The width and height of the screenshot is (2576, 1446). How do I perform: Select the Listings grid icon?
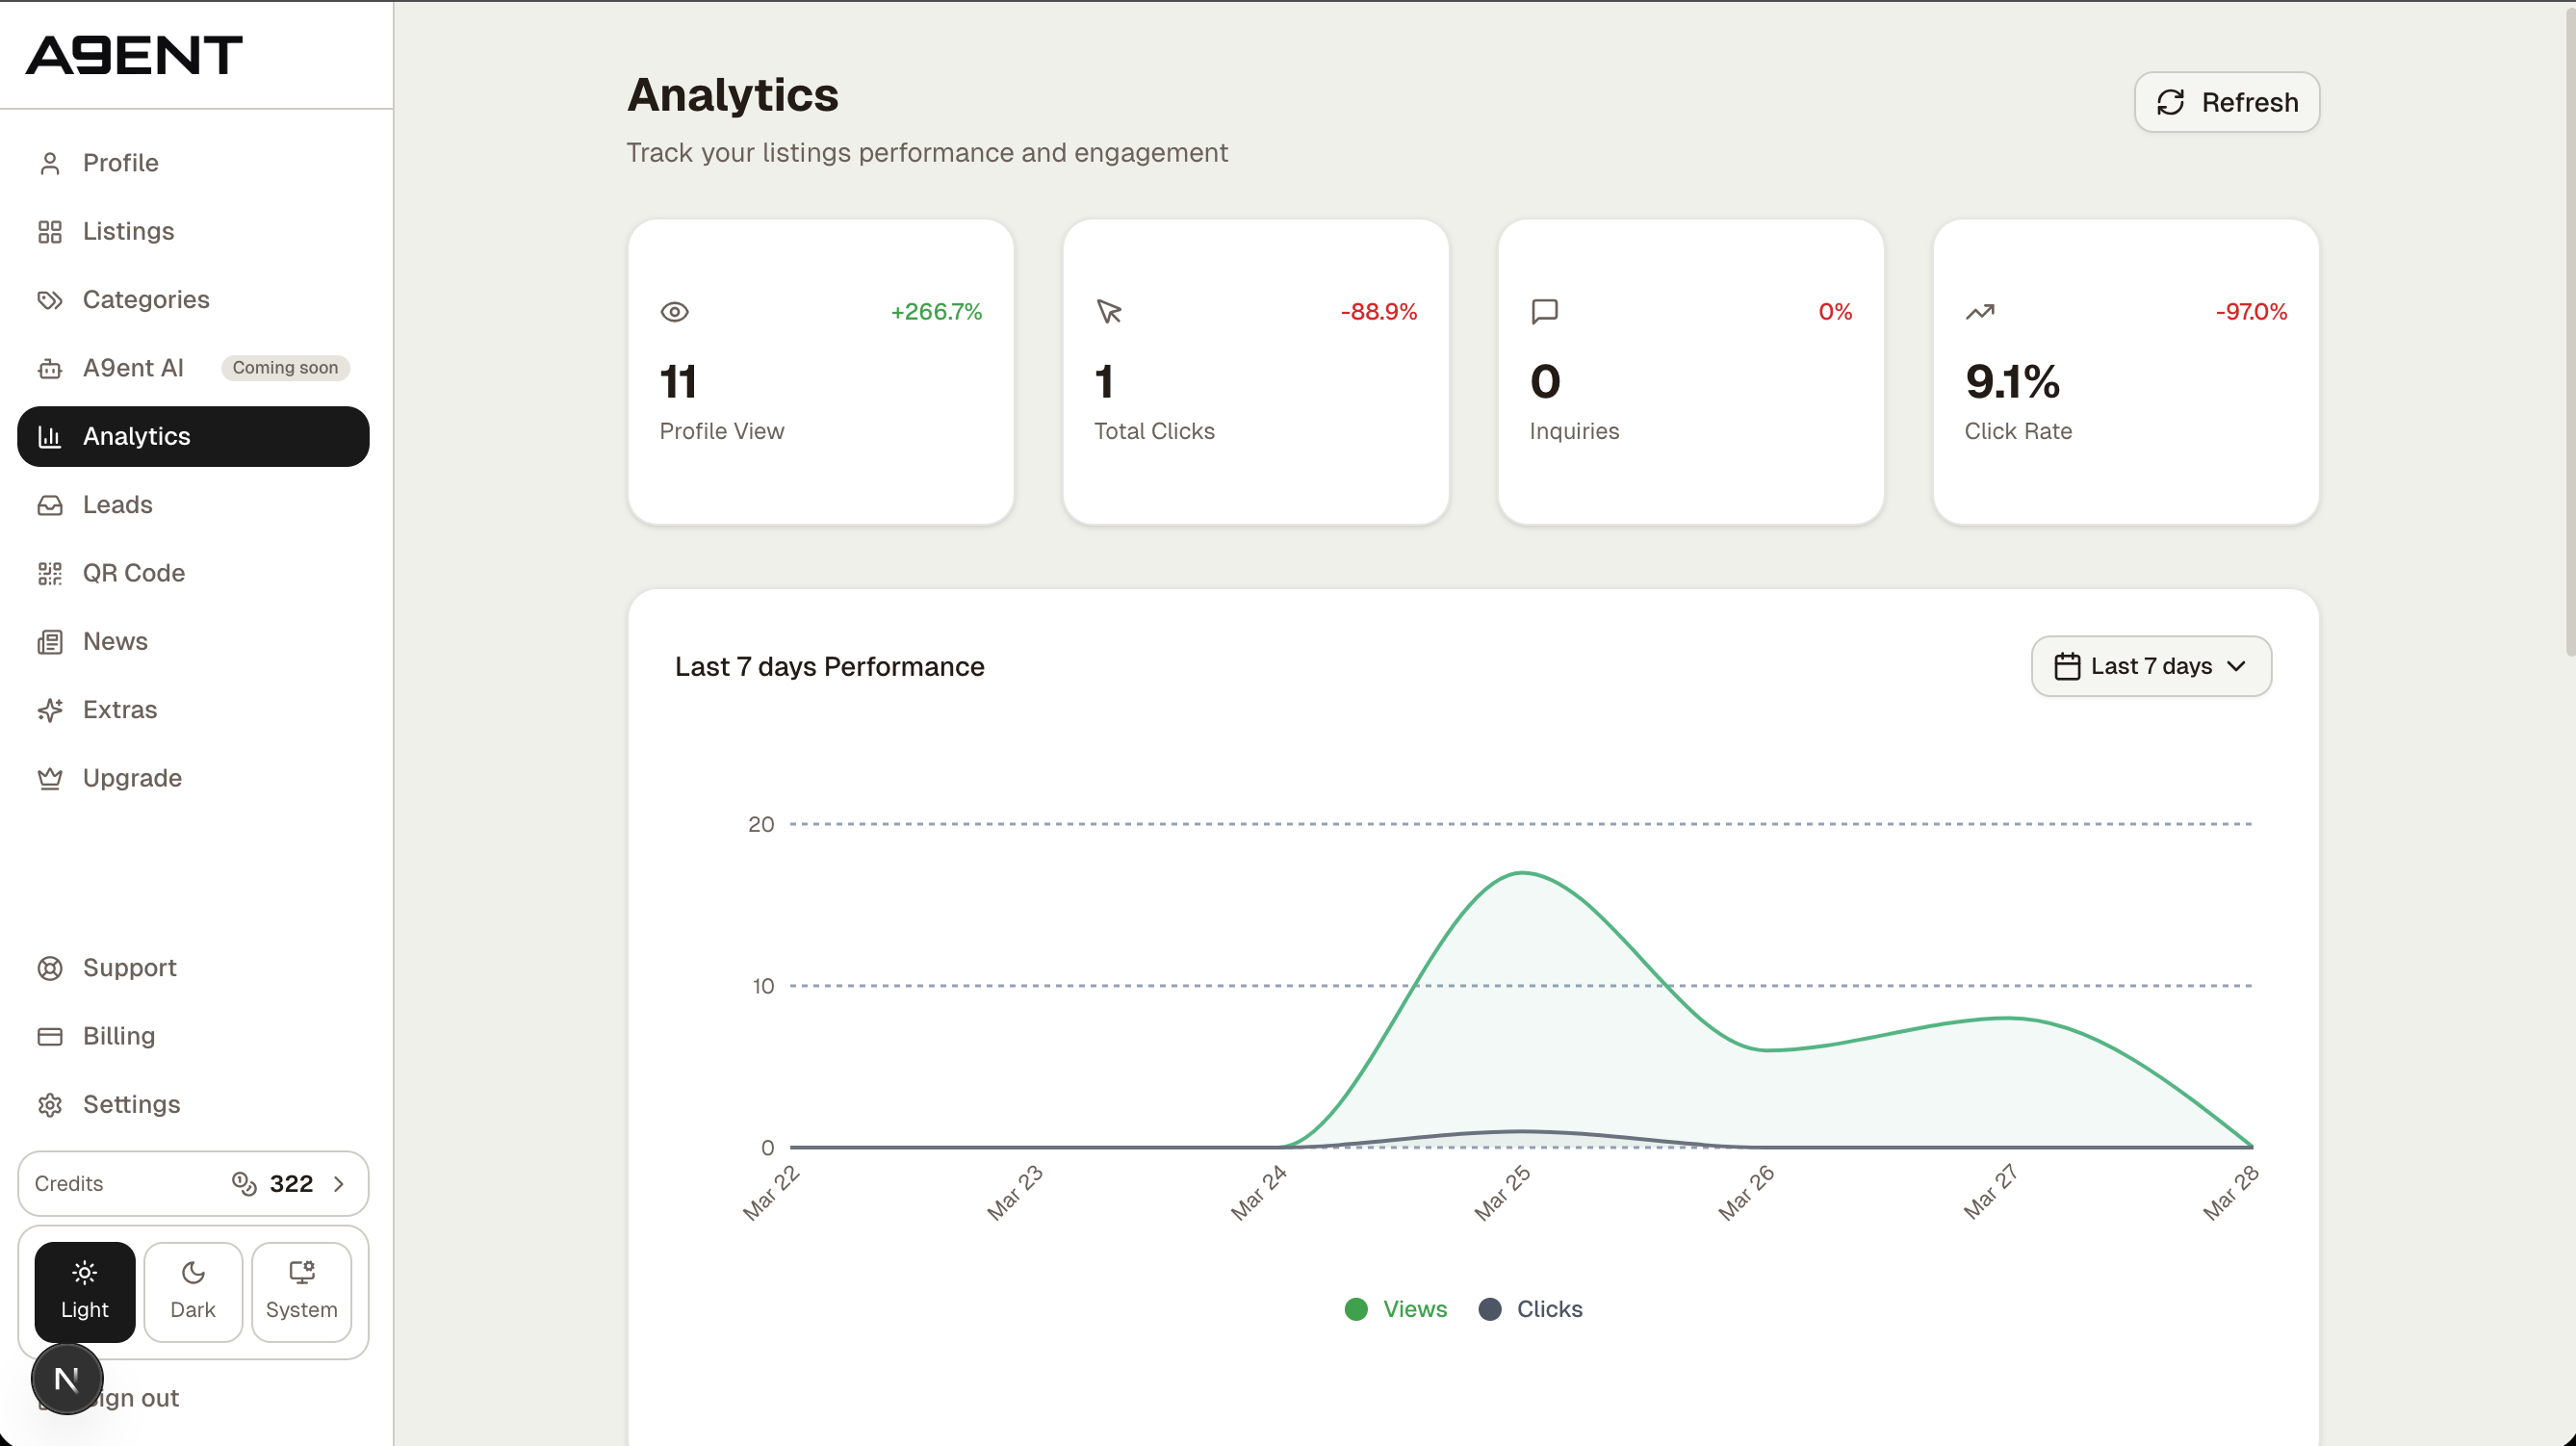51,231
